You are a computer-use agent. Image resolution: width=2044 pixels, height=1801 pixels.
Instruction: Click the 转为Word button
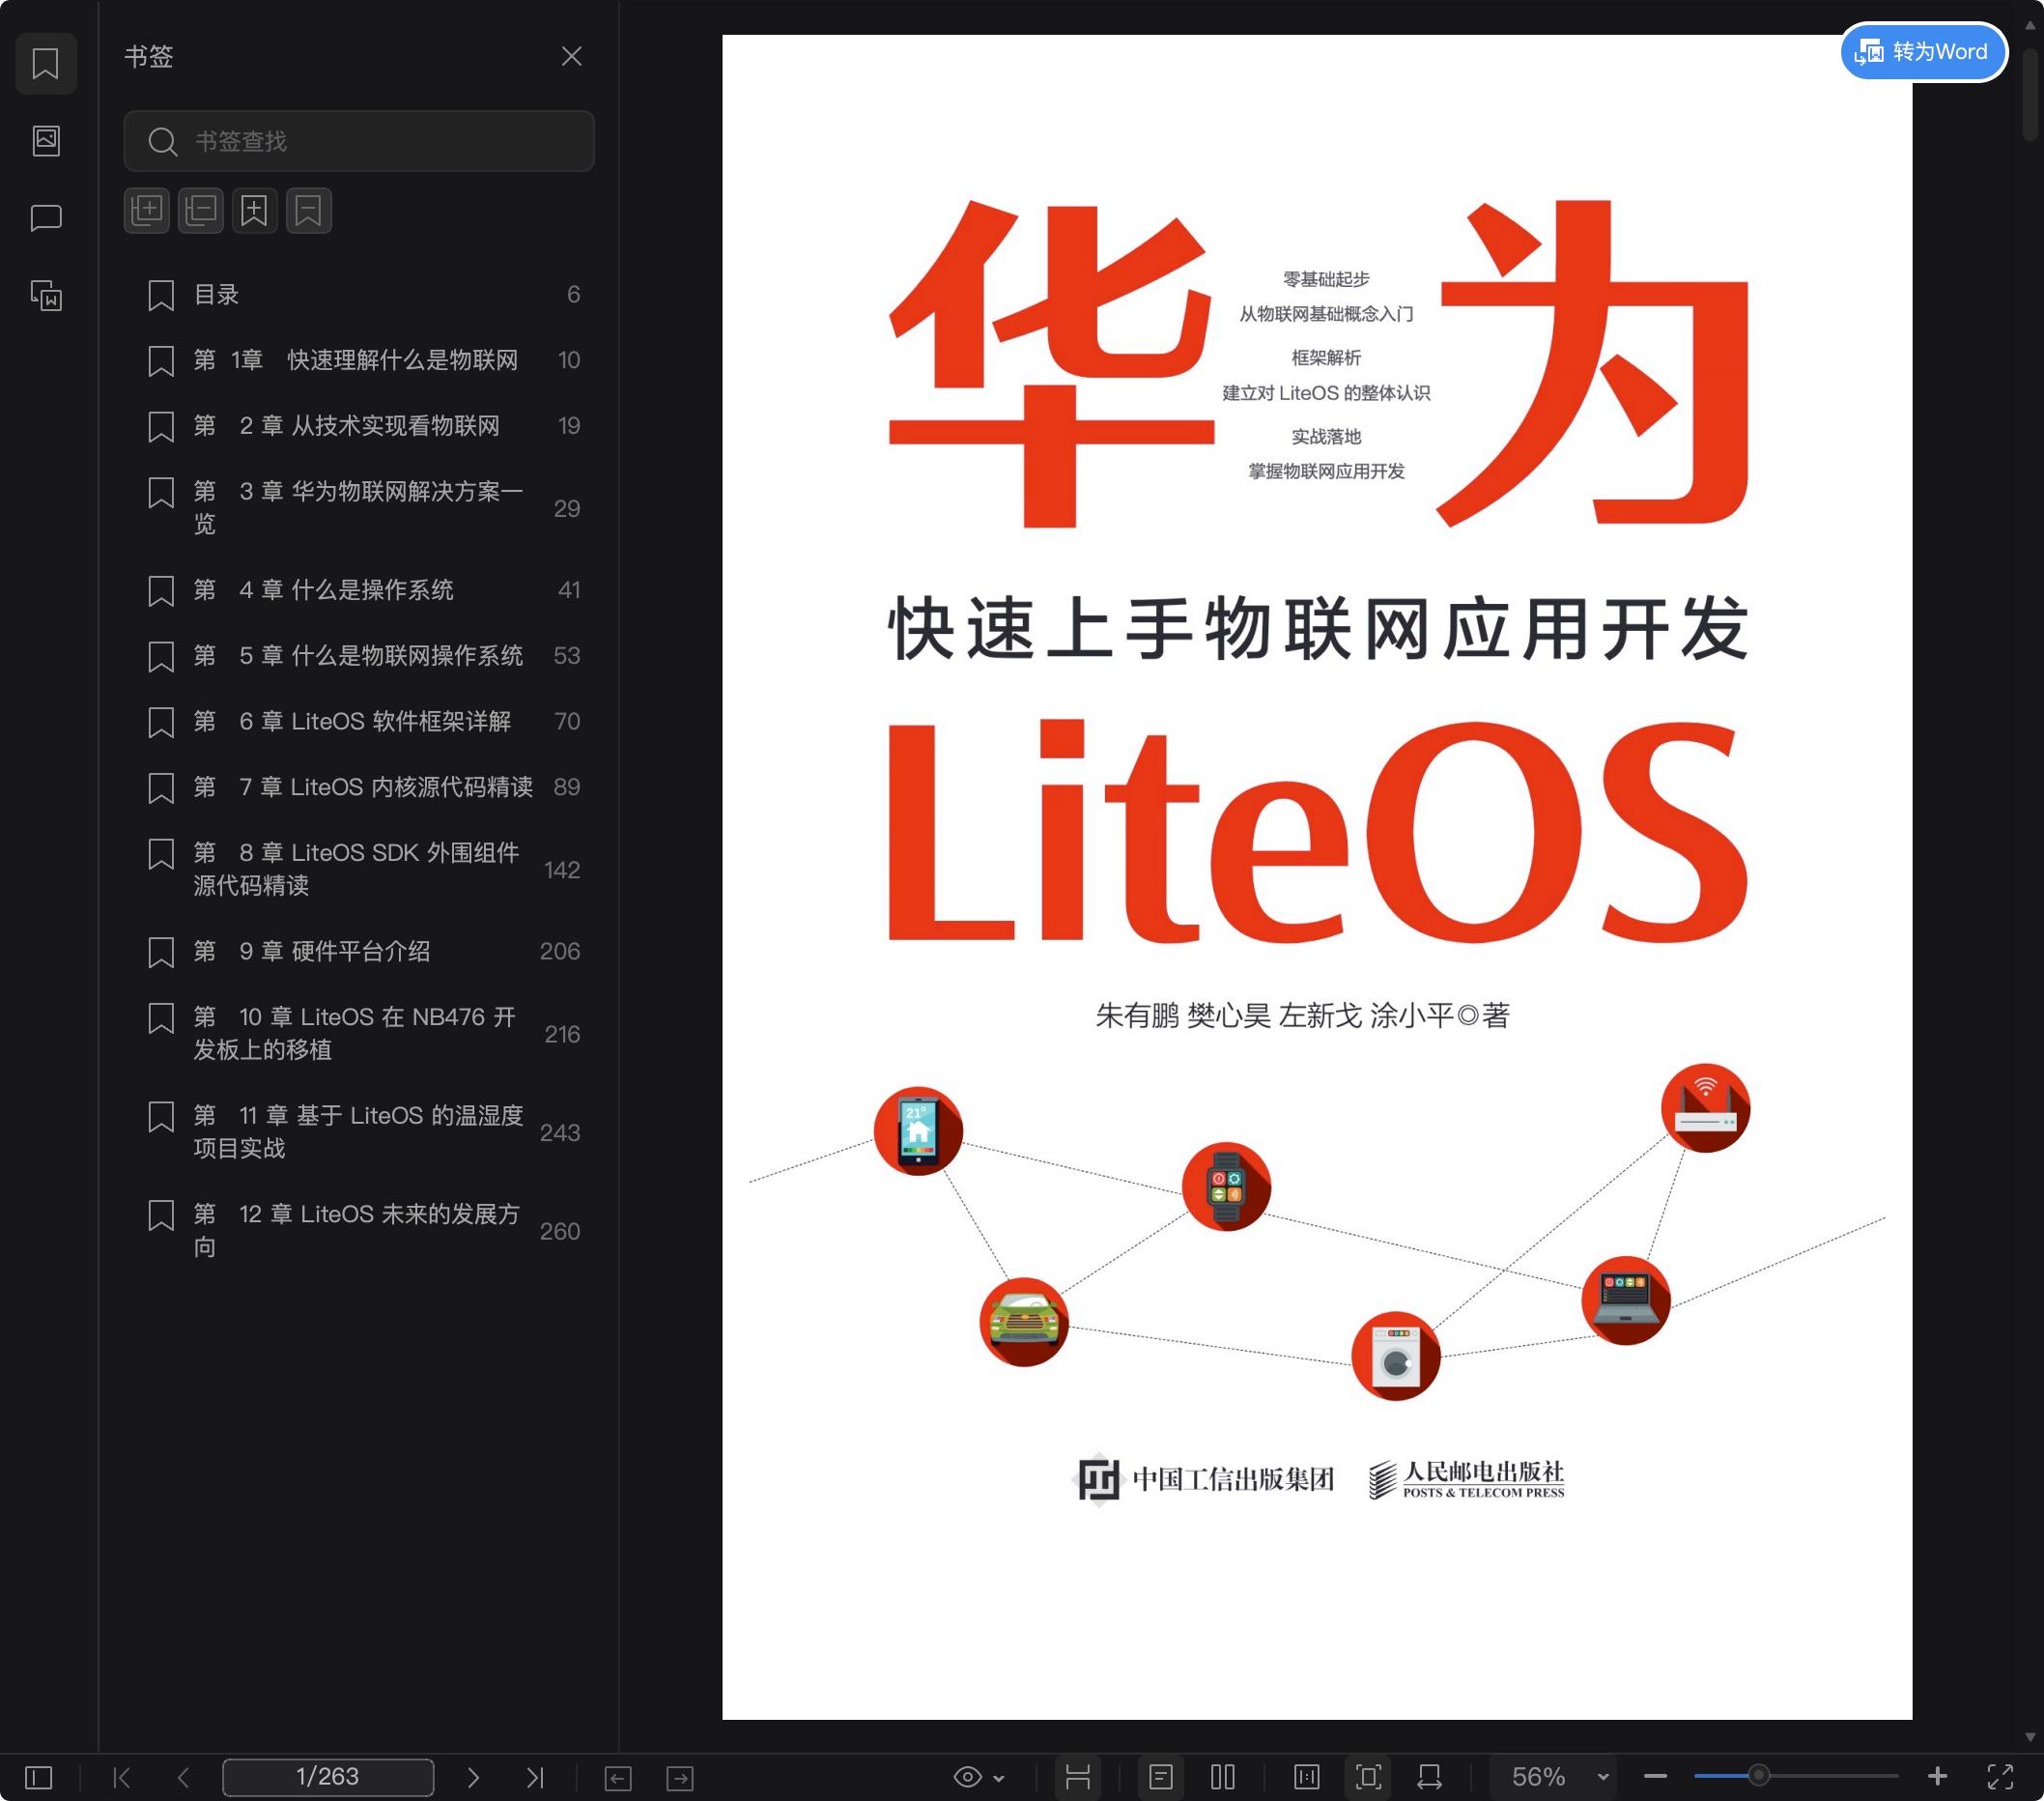[1922, 52]
